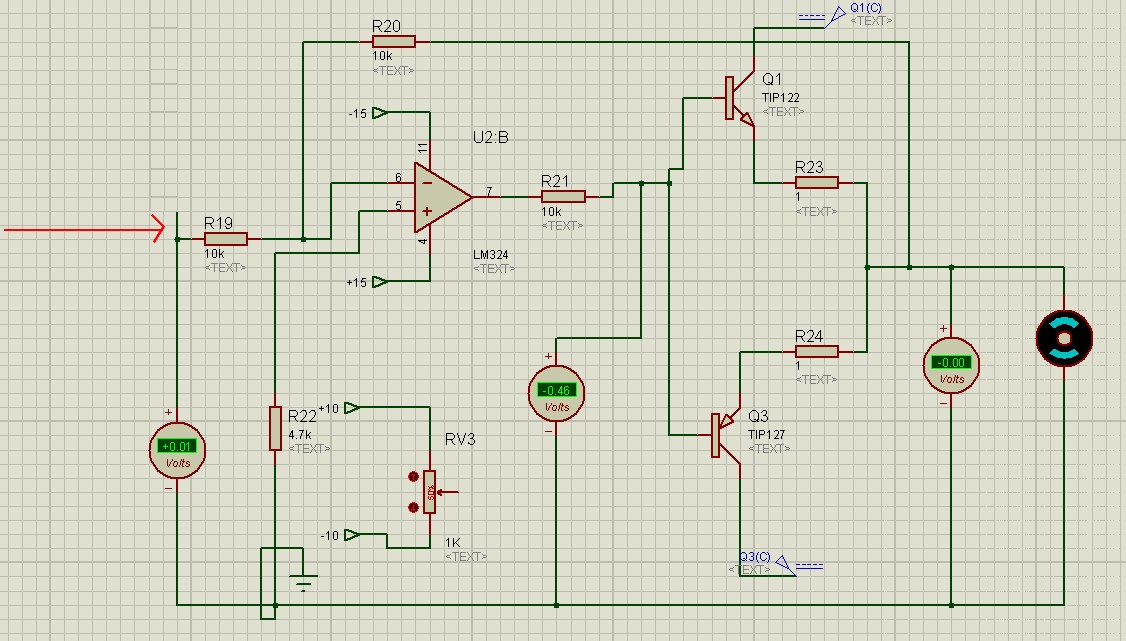
Task: Select the Q1 TIP122 transistor symbol
Action: tap(740, 98)
